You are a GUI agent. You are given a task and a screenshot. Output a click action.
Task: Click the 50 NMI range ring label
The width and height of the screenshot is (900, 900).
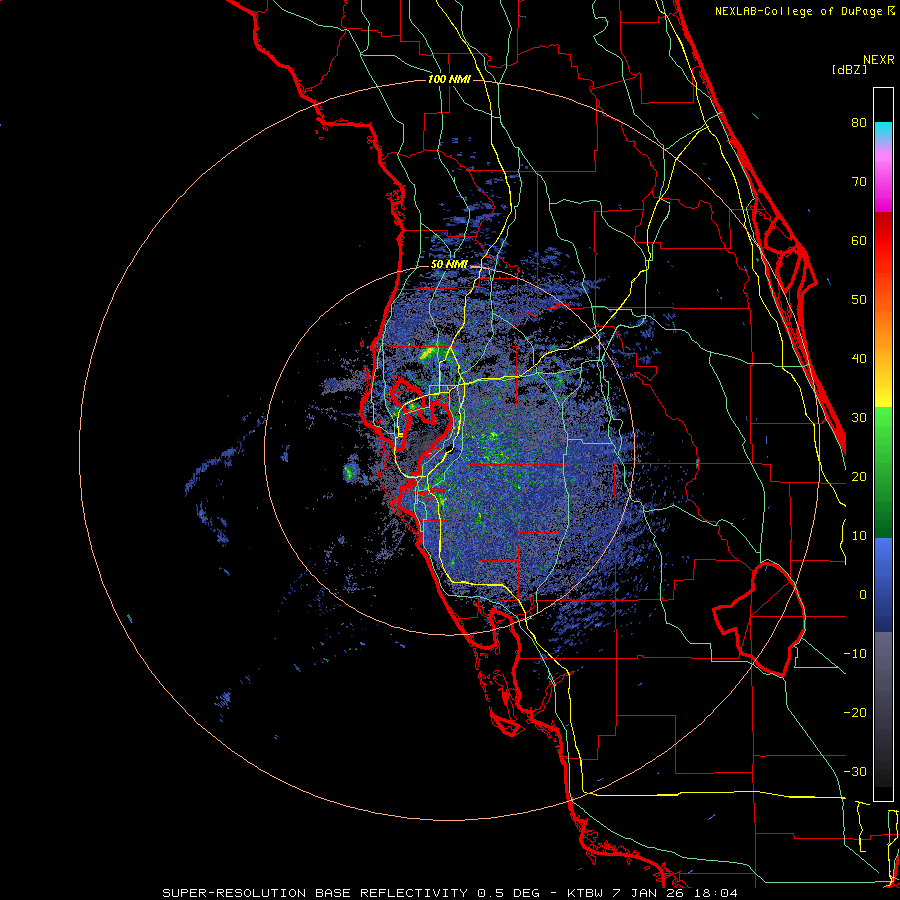coord(449,265)
